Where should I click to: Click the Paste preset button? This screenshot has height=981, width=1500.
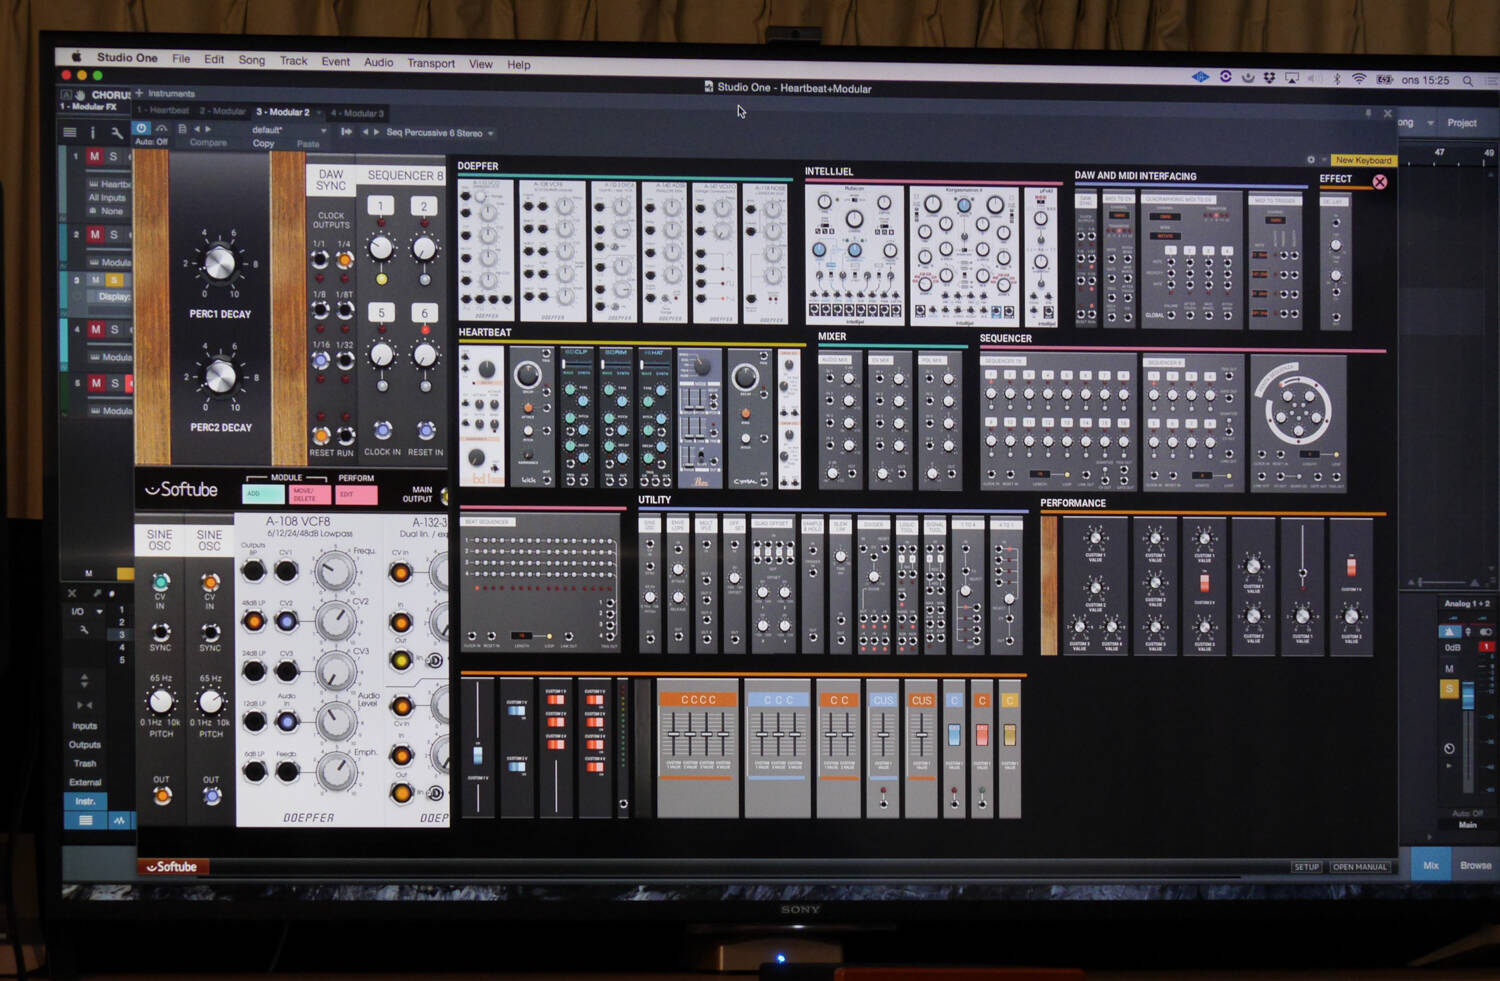[x=308, y=144]
